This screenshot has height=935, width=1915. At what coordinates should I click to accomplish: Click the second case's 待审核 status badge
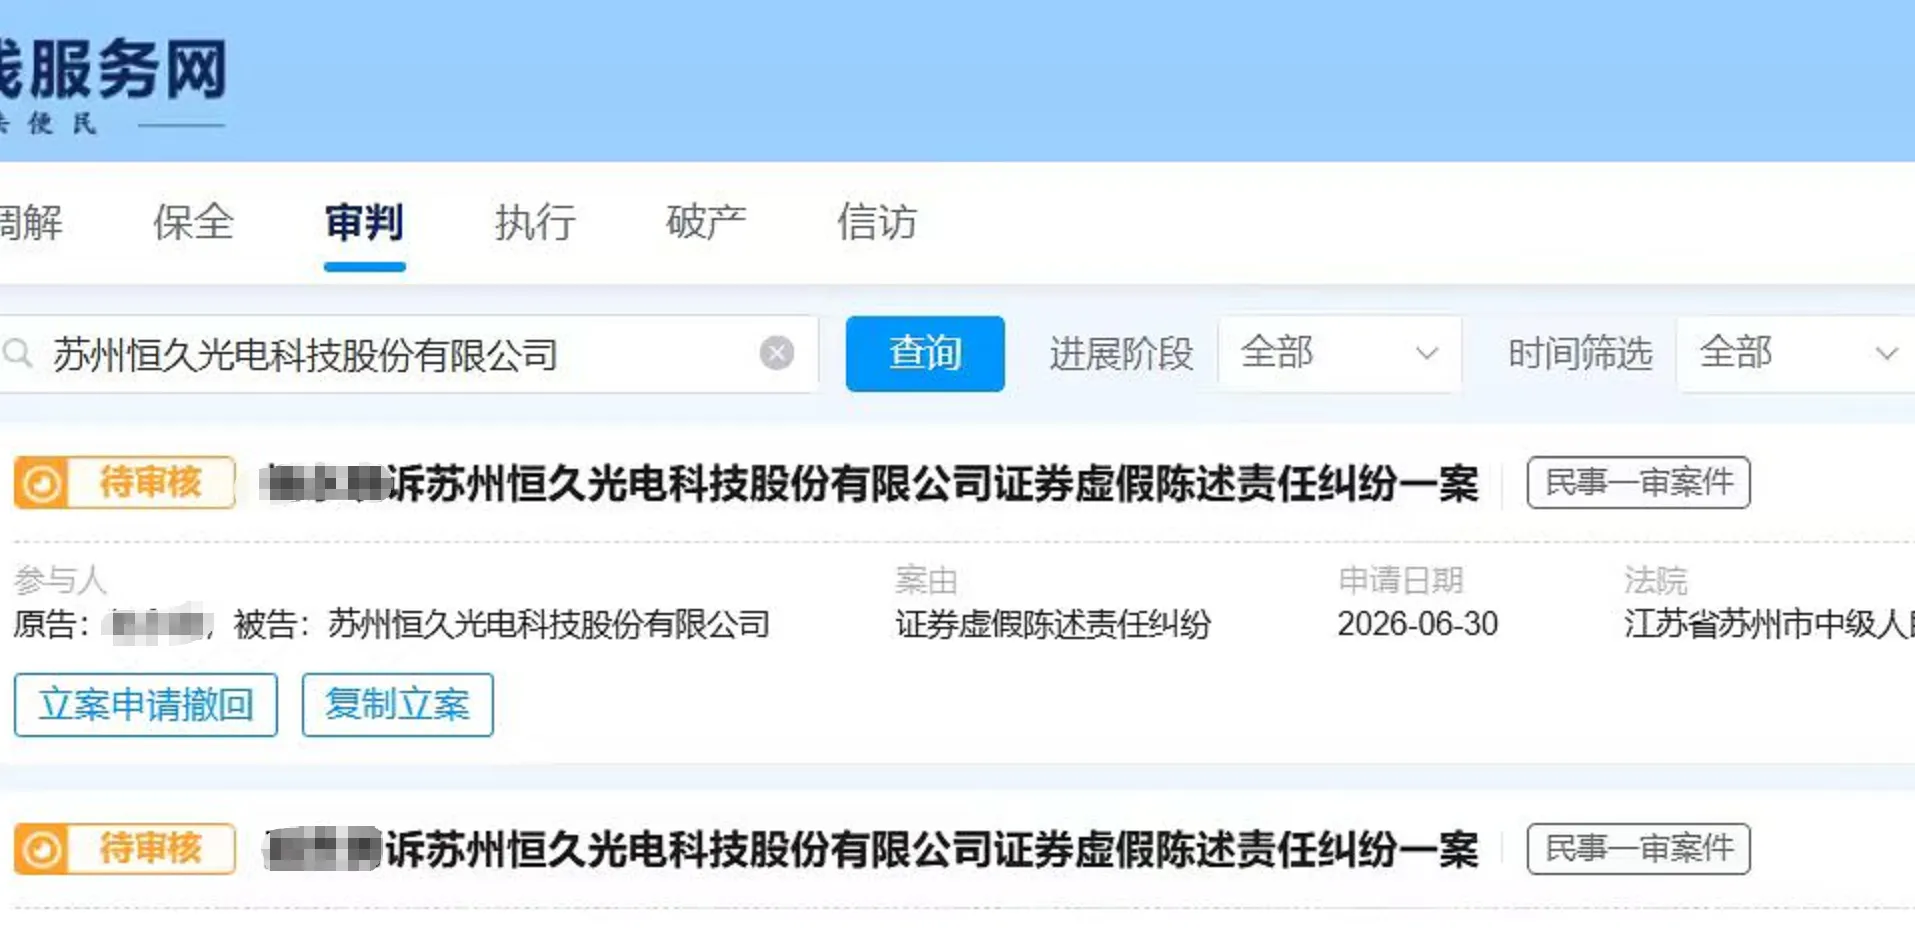tap(125, 849)
